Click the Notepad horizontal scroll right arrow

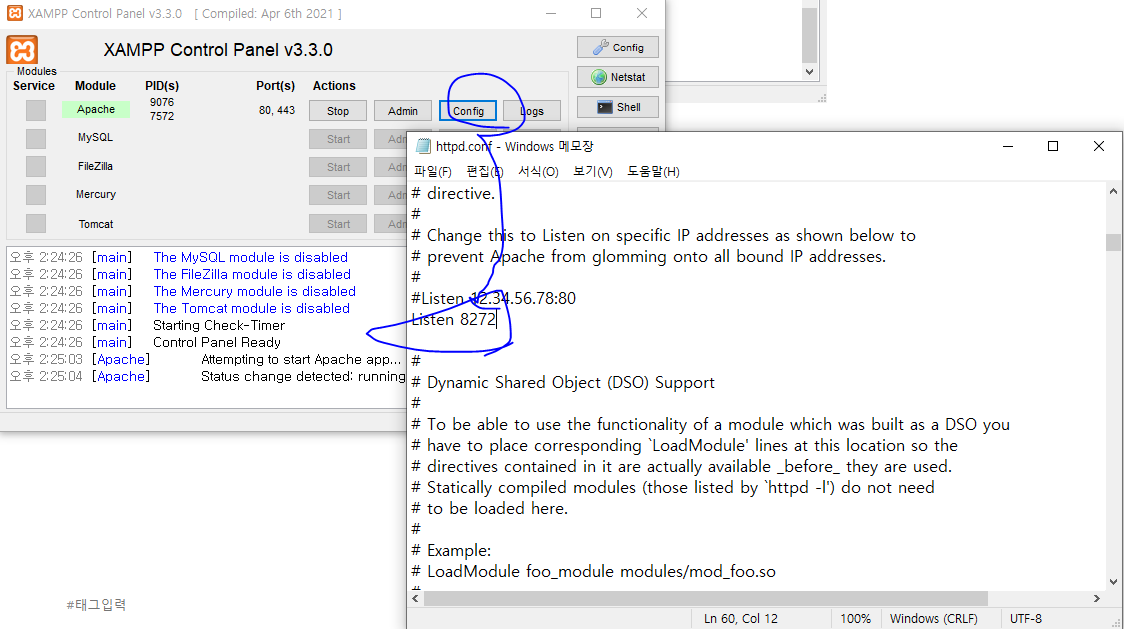pos(1097,598)
